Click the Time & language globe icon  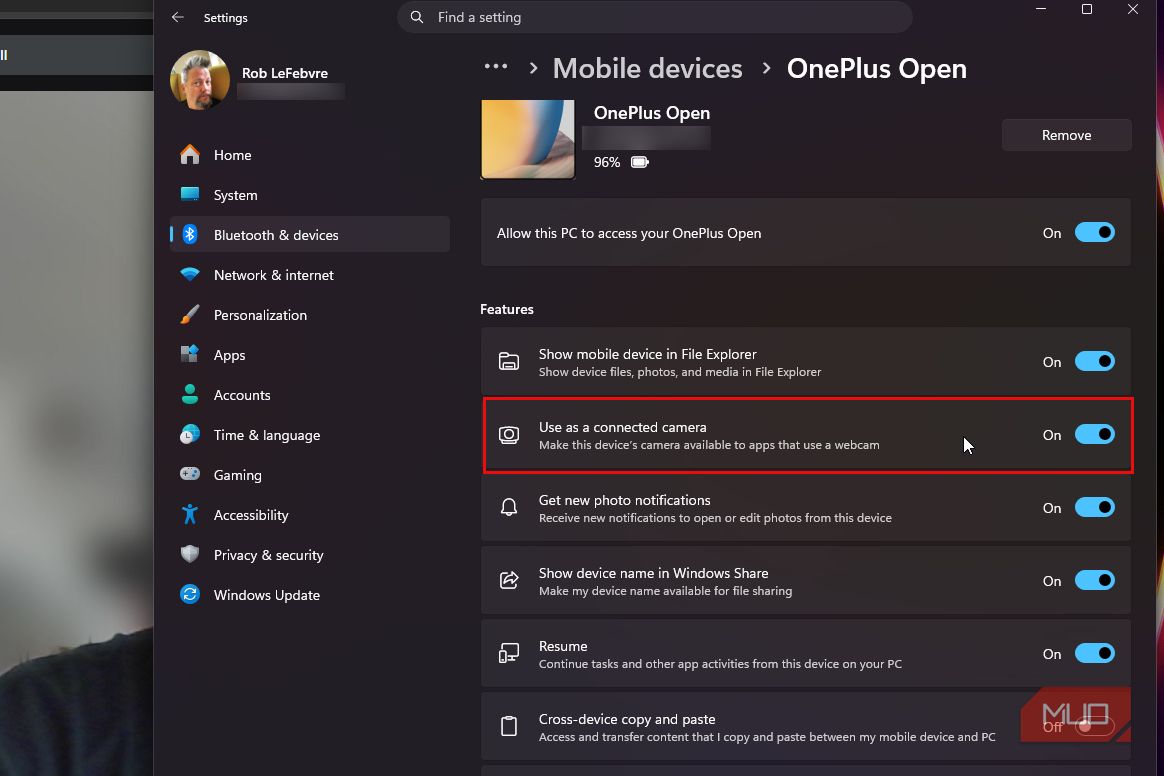pos(190,434)
